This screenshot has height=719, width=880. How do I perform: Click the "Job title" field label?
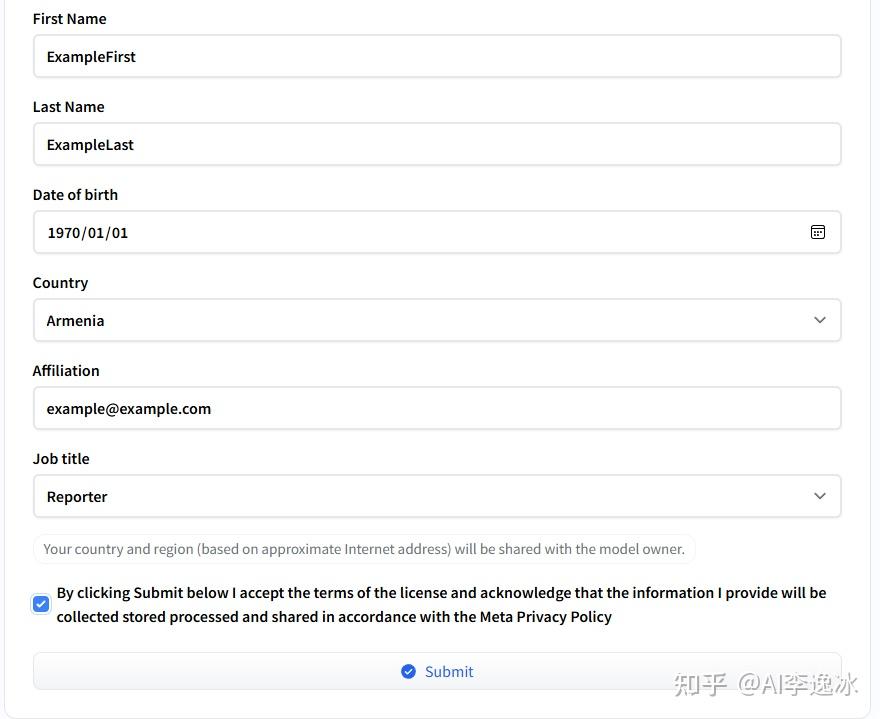coord(61,459)
